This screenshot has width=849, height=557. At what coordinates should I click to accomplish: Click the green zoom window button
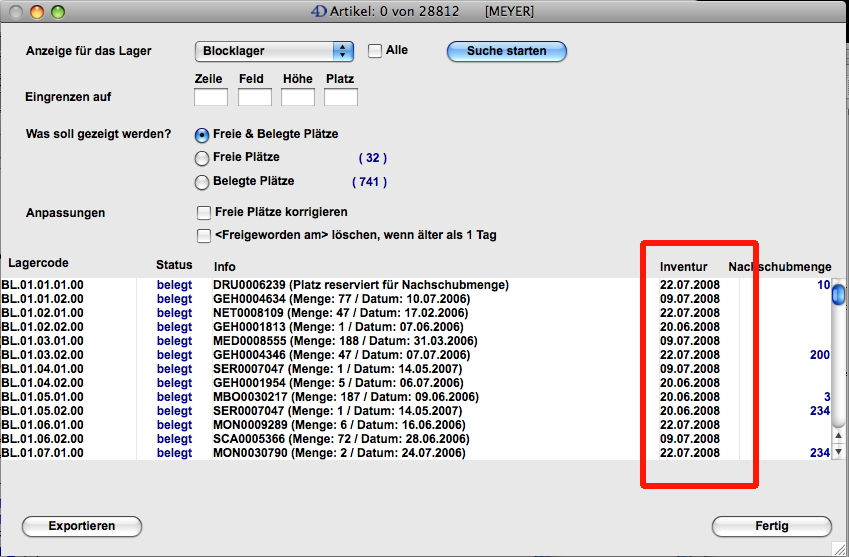57,12
